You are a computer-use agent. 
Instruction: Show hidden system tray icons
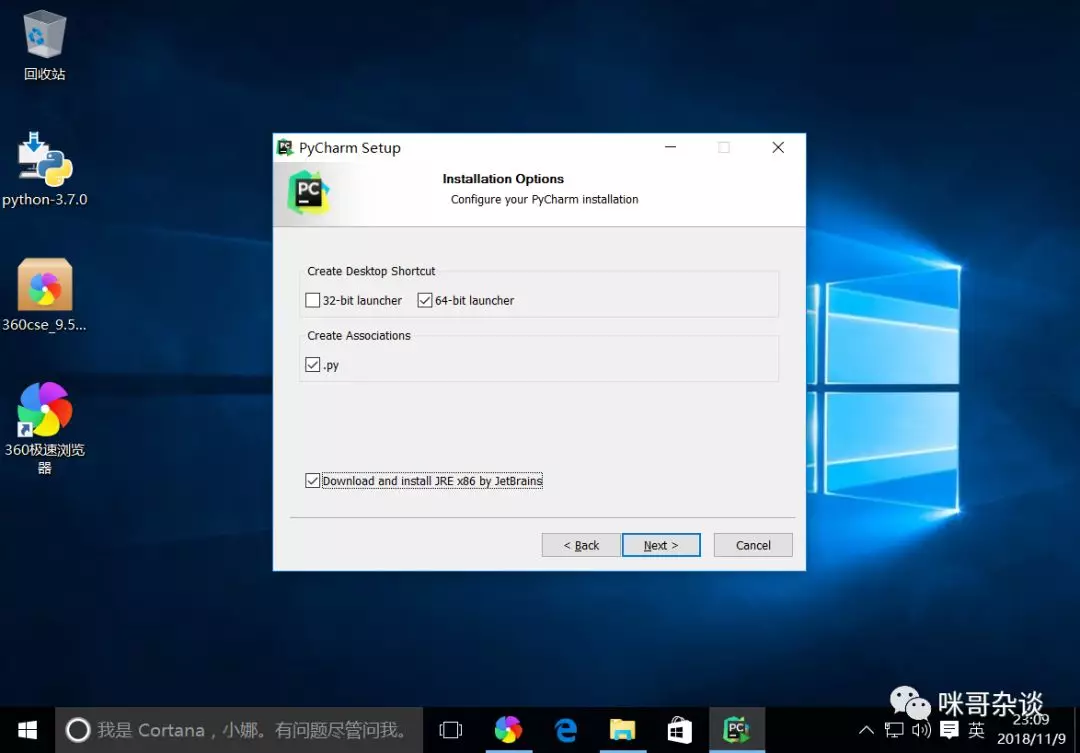[x=866, y=730]
